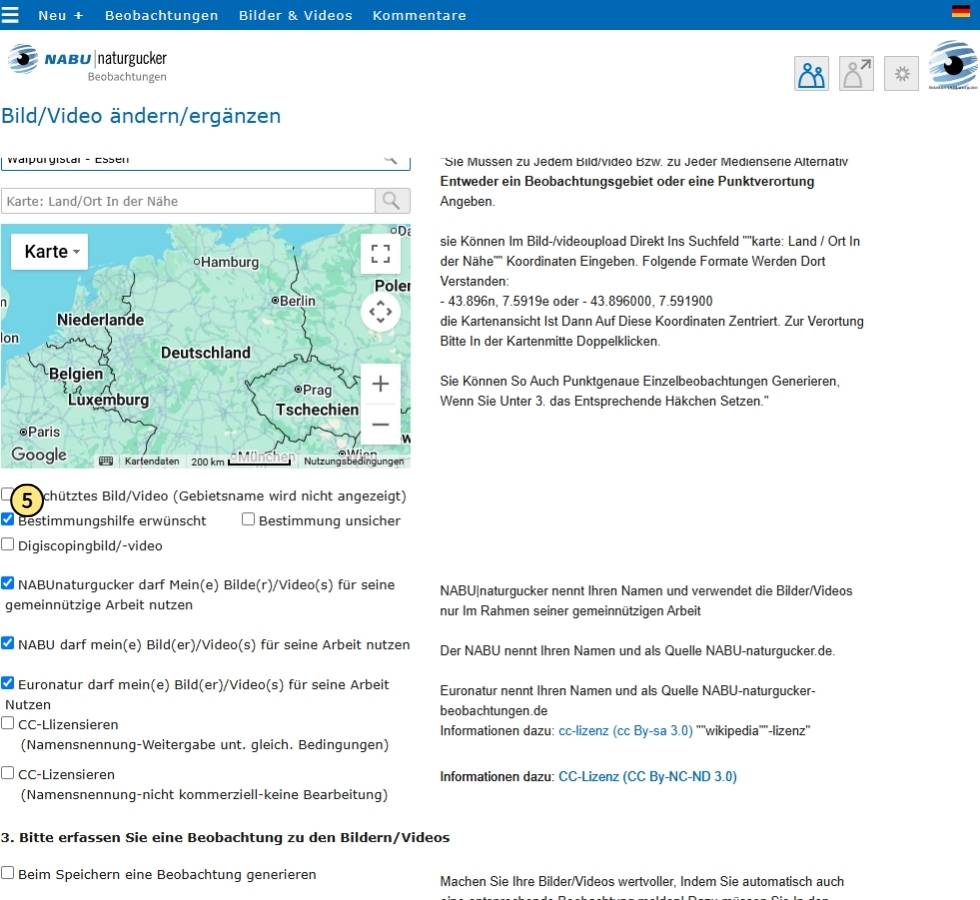The height and width of the screenshot is (900, 980).
Task: Click the search icon in area field
Action: (x=391, y=160)
